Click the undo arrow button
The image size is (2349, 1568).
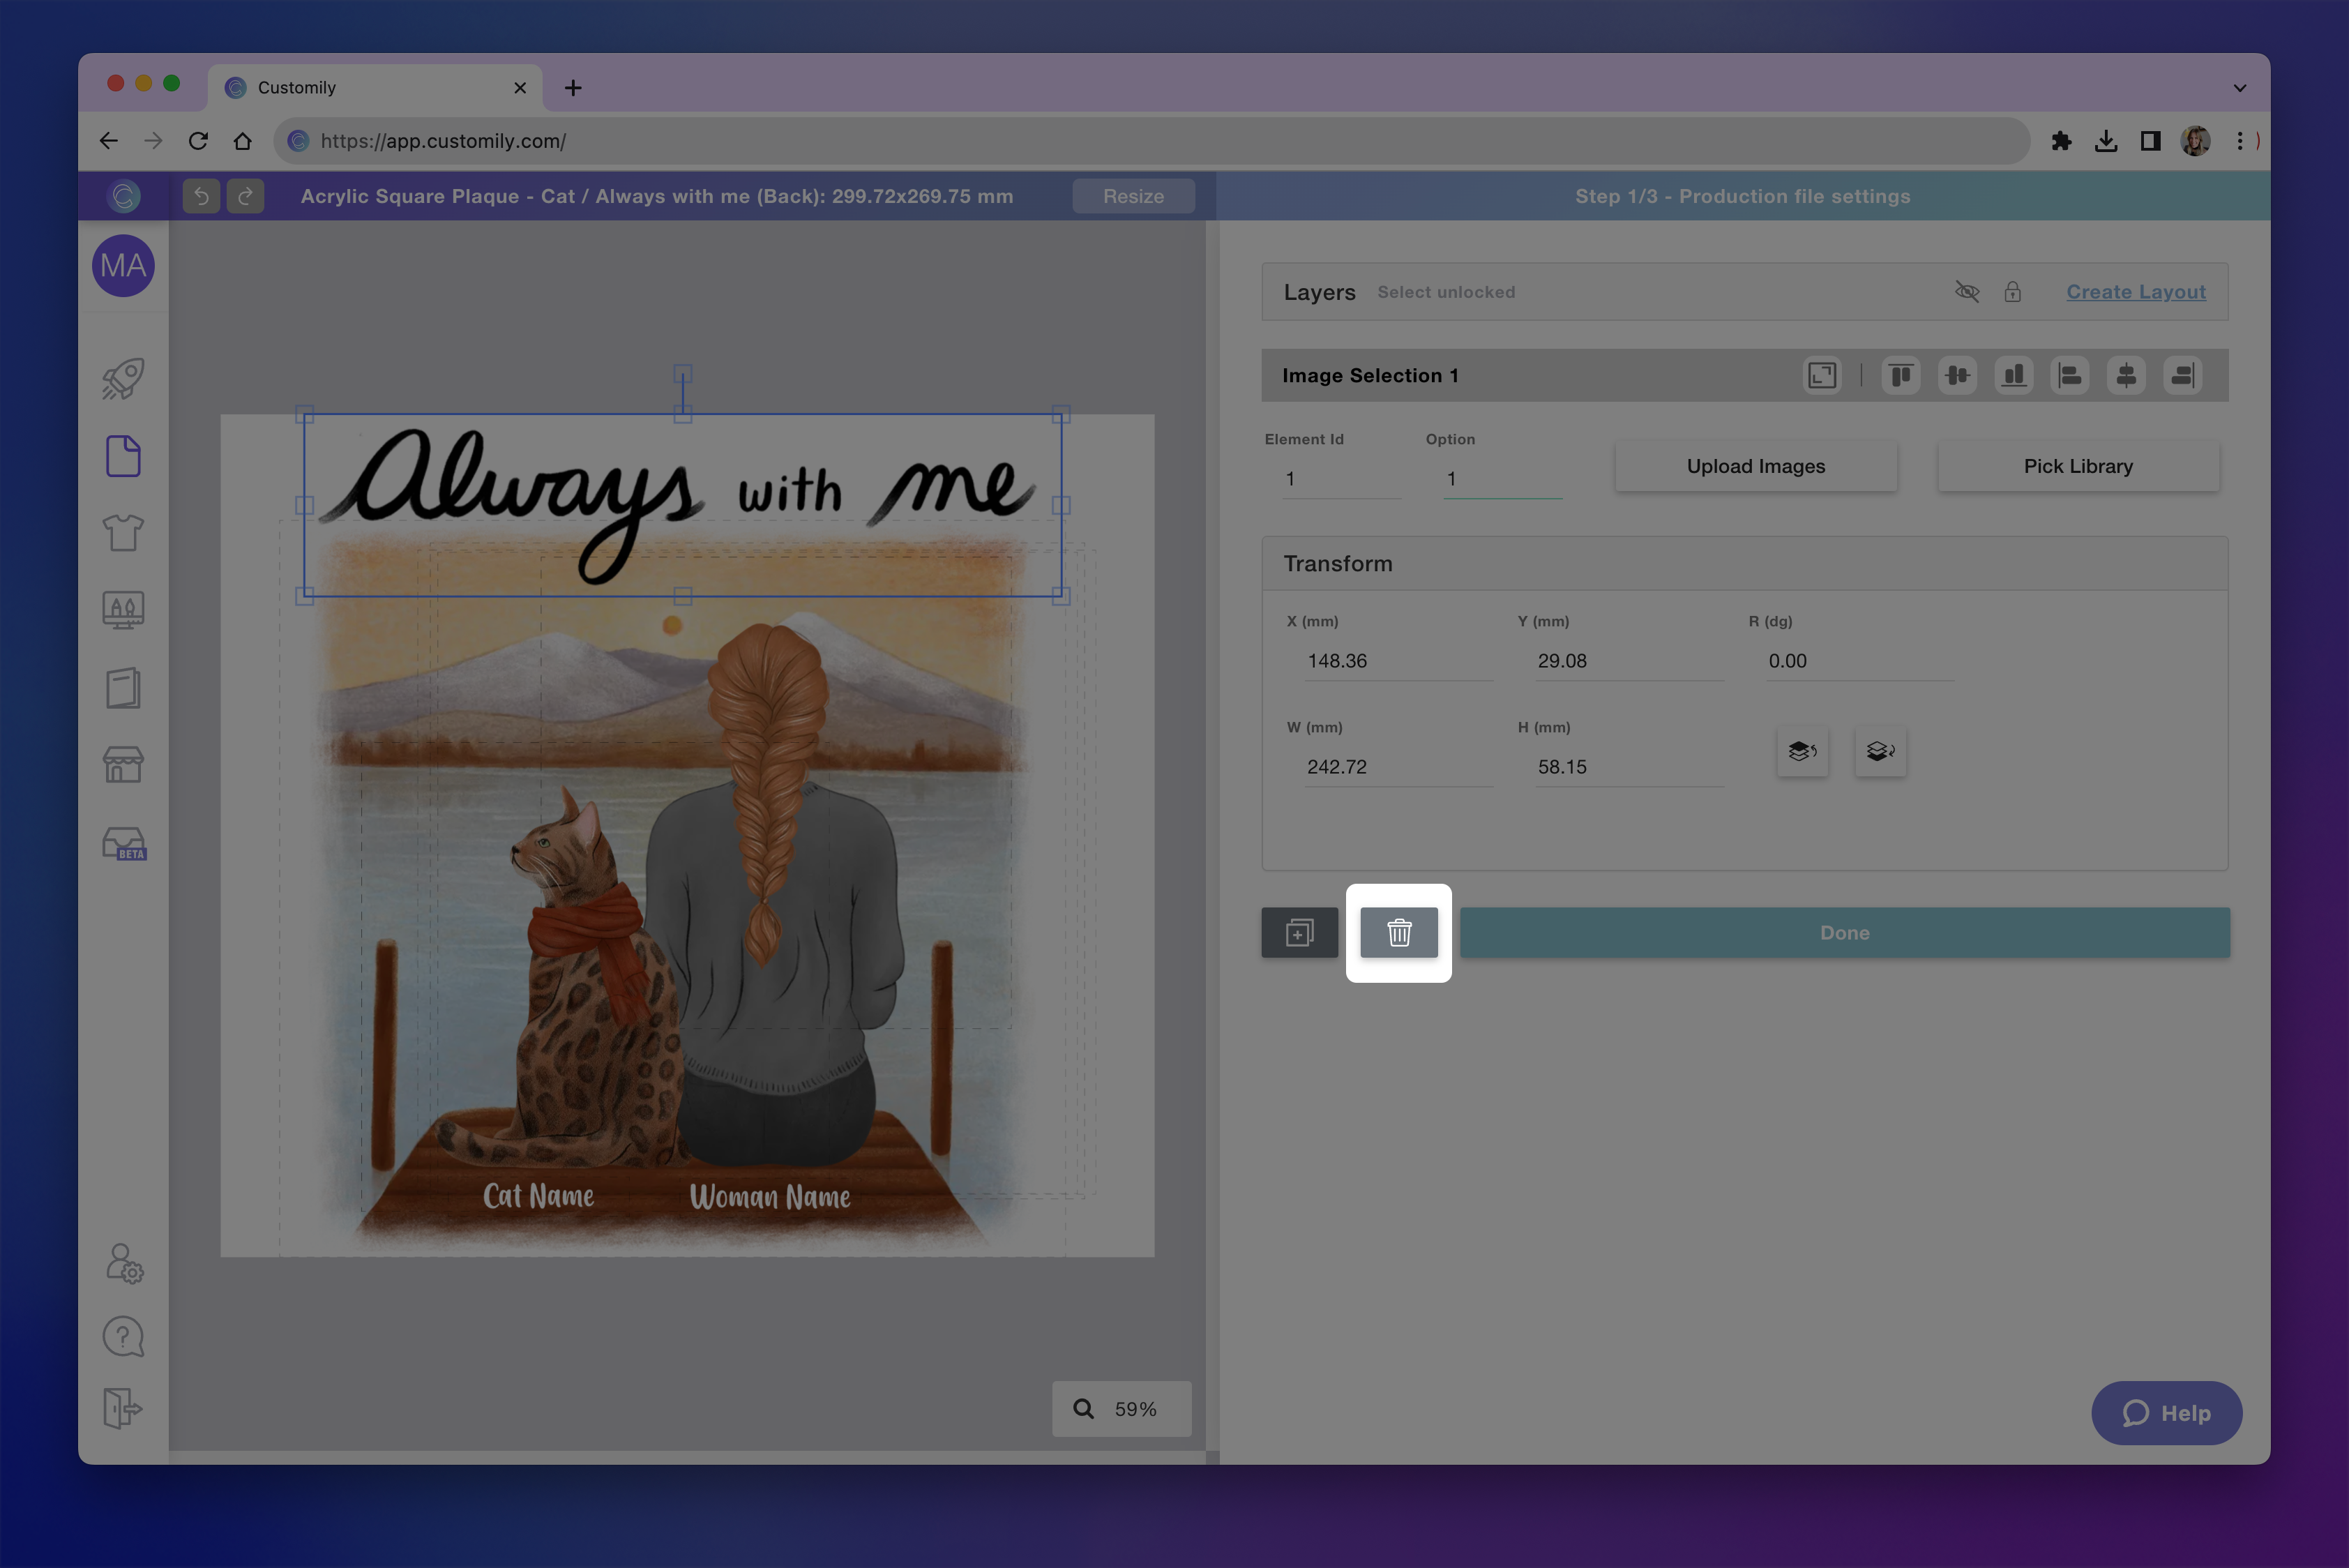coord(201,196)
